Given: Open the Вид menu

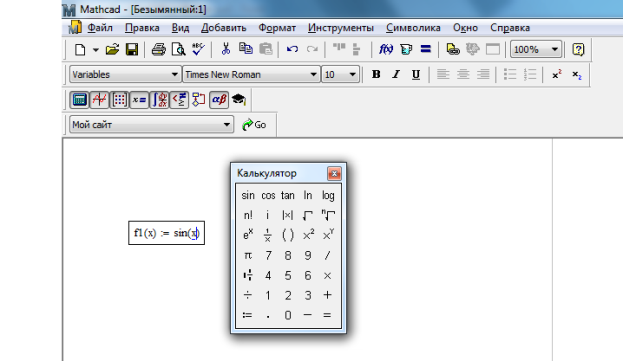Looking at the screenshot, I should (180, 28).
